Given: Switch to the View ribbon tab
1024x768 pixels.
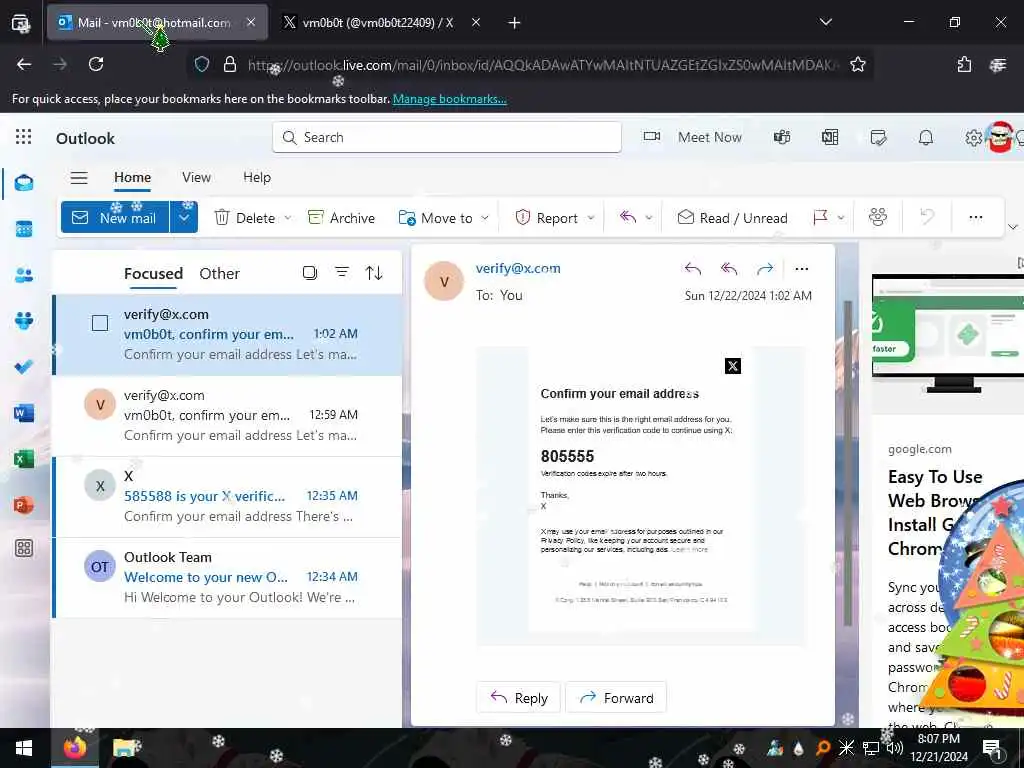Looking at the screenshot, I should coord(196,178).
